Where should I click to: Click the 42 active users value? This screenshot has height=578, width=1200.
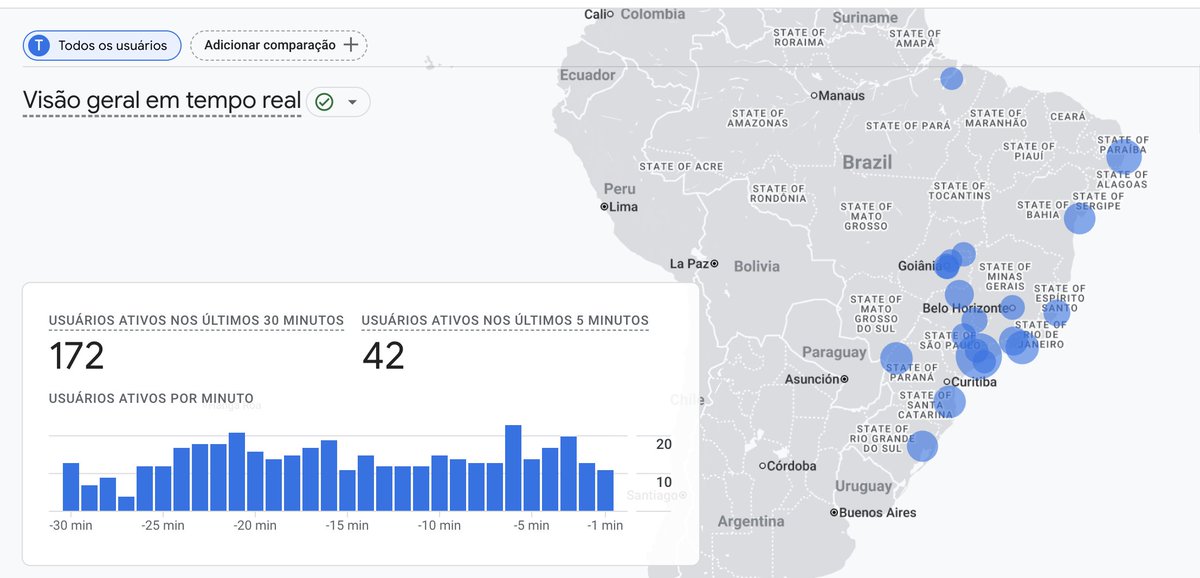pos(383,356)
